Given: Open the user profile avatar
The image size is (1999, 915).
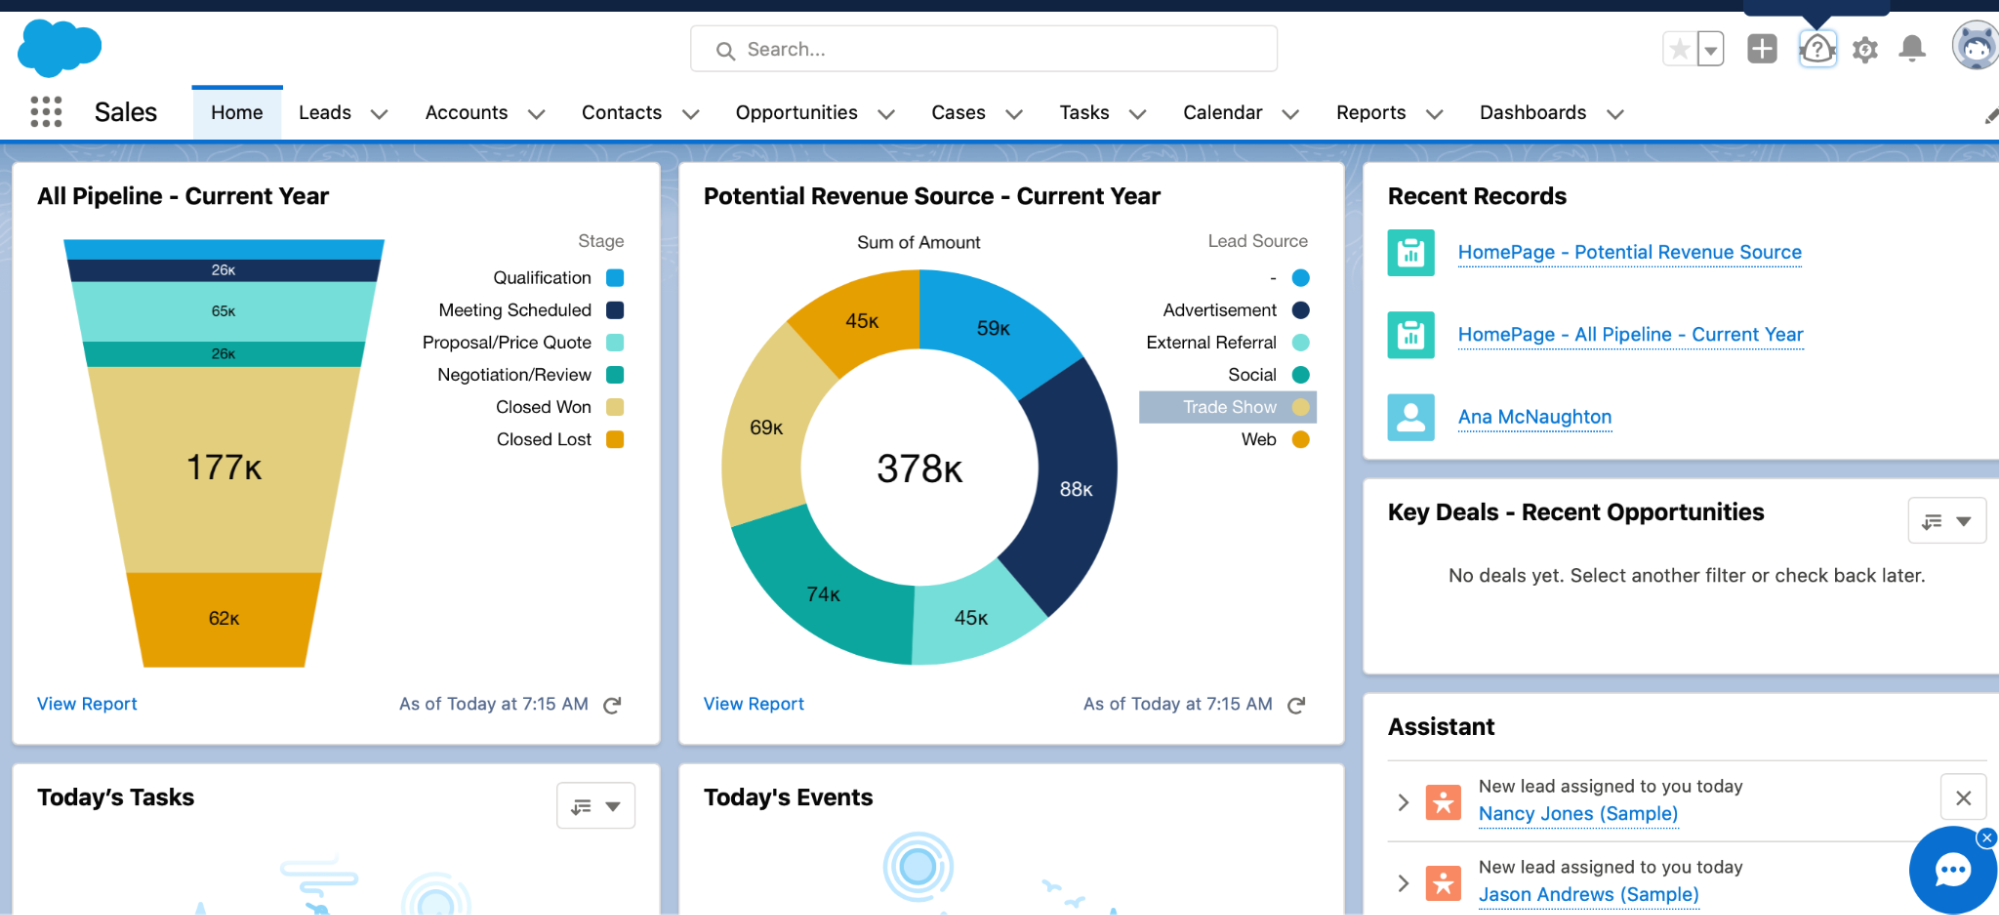Looking at the screenshot, I should tap(1975, 46).
